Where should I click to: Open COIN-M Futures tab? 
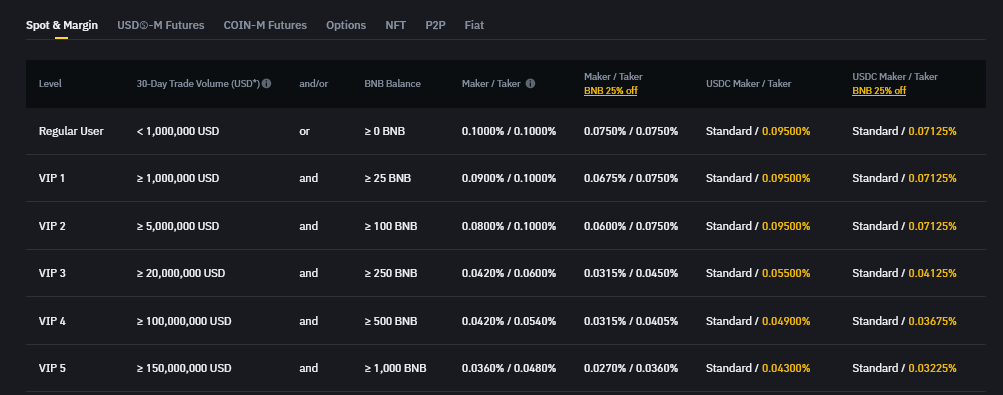[265, 26]
